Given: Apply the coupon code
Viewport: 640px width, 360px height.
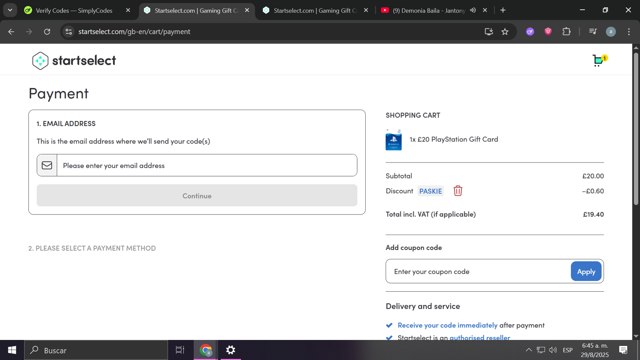Looking at the screenshot, I should (586, 271).
